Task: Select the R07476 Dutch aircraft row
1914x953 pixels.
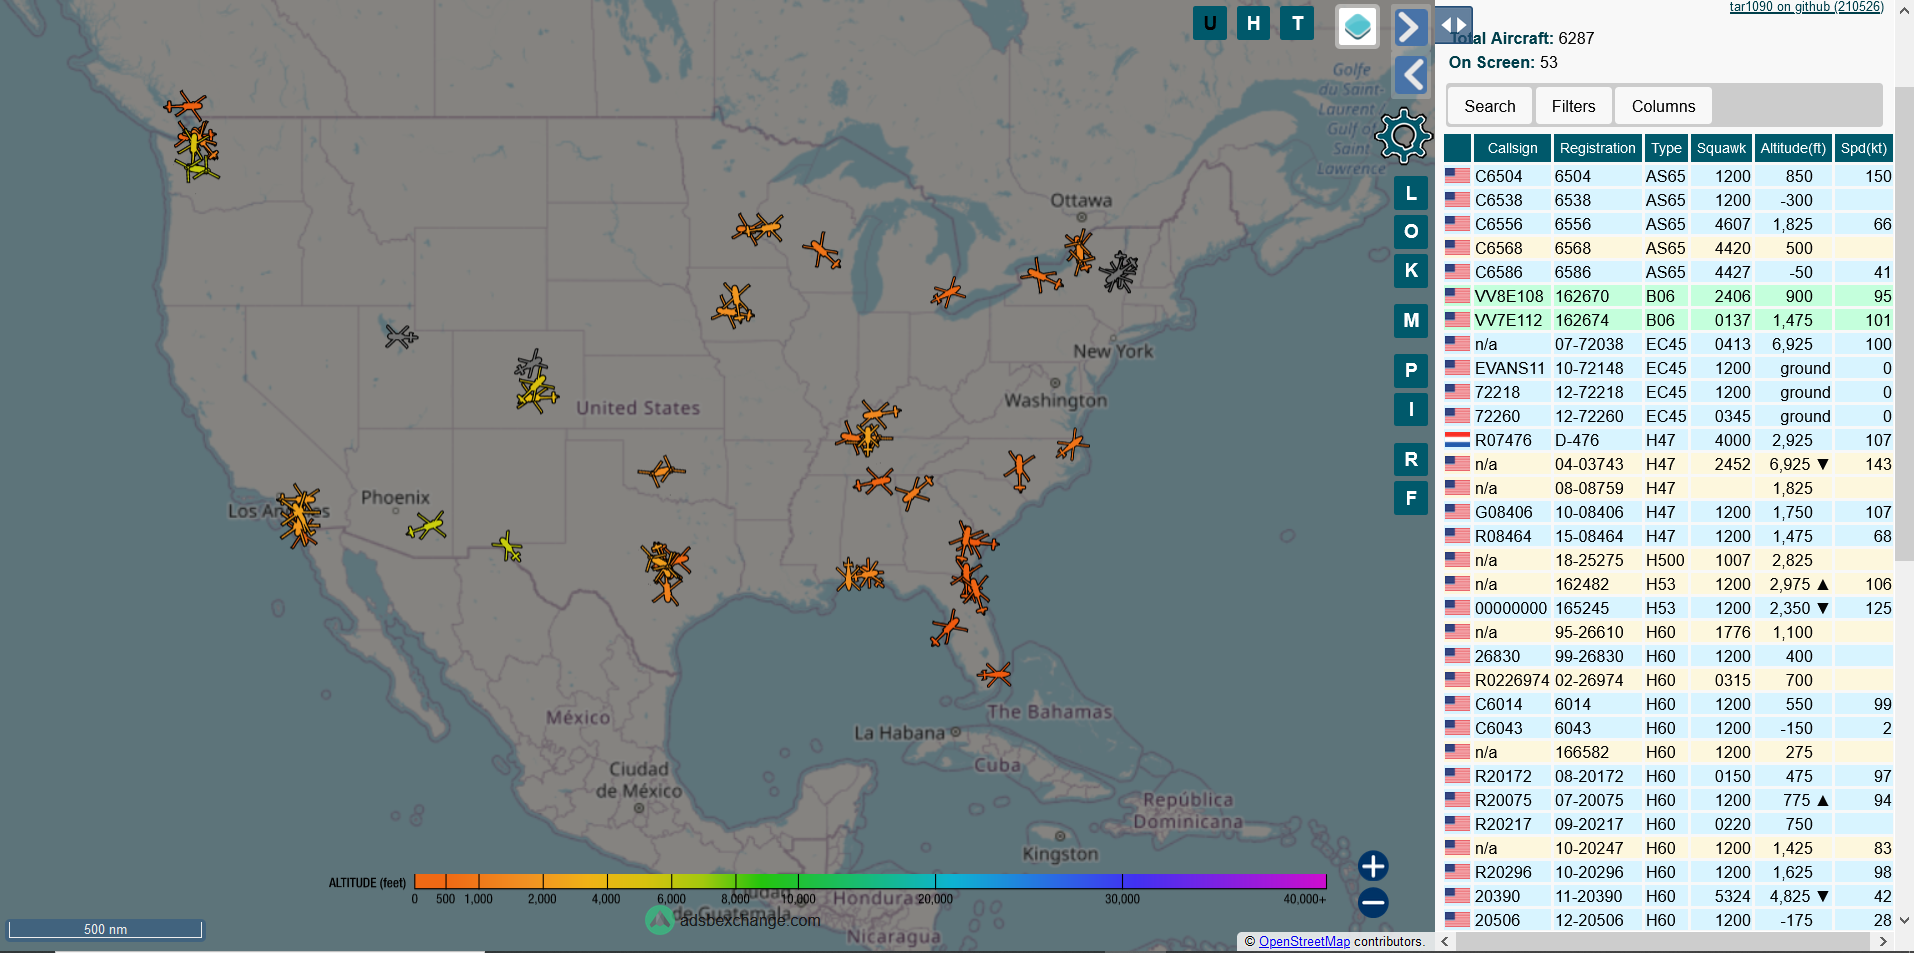Action: coord(1668,440)
